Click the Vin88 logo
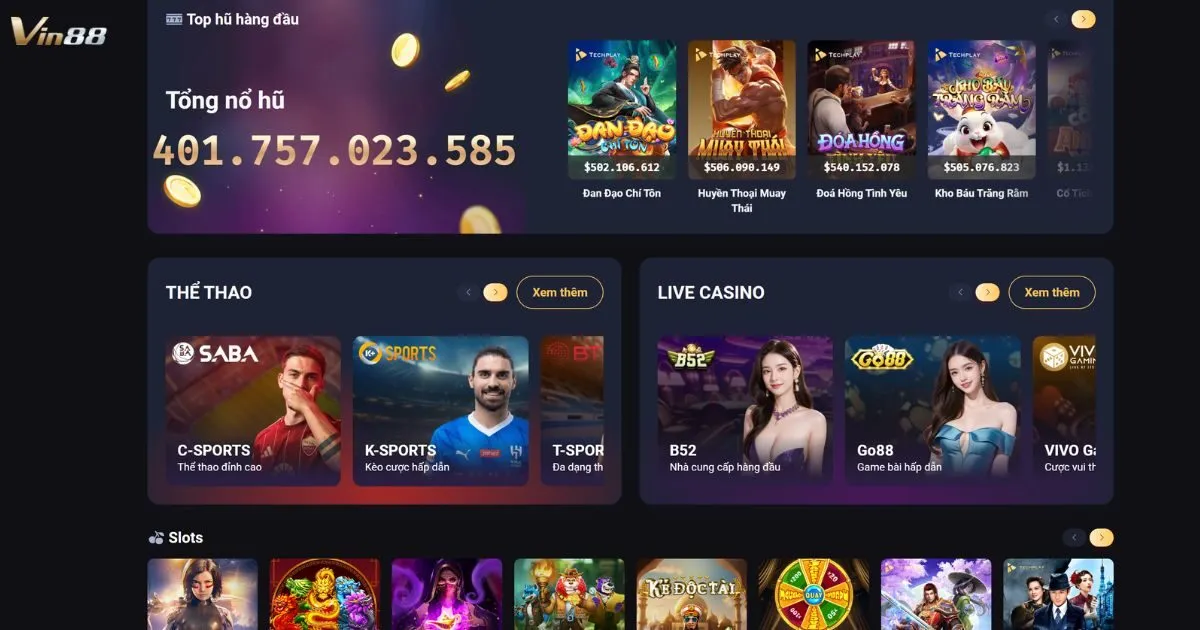 click(58, 31)
